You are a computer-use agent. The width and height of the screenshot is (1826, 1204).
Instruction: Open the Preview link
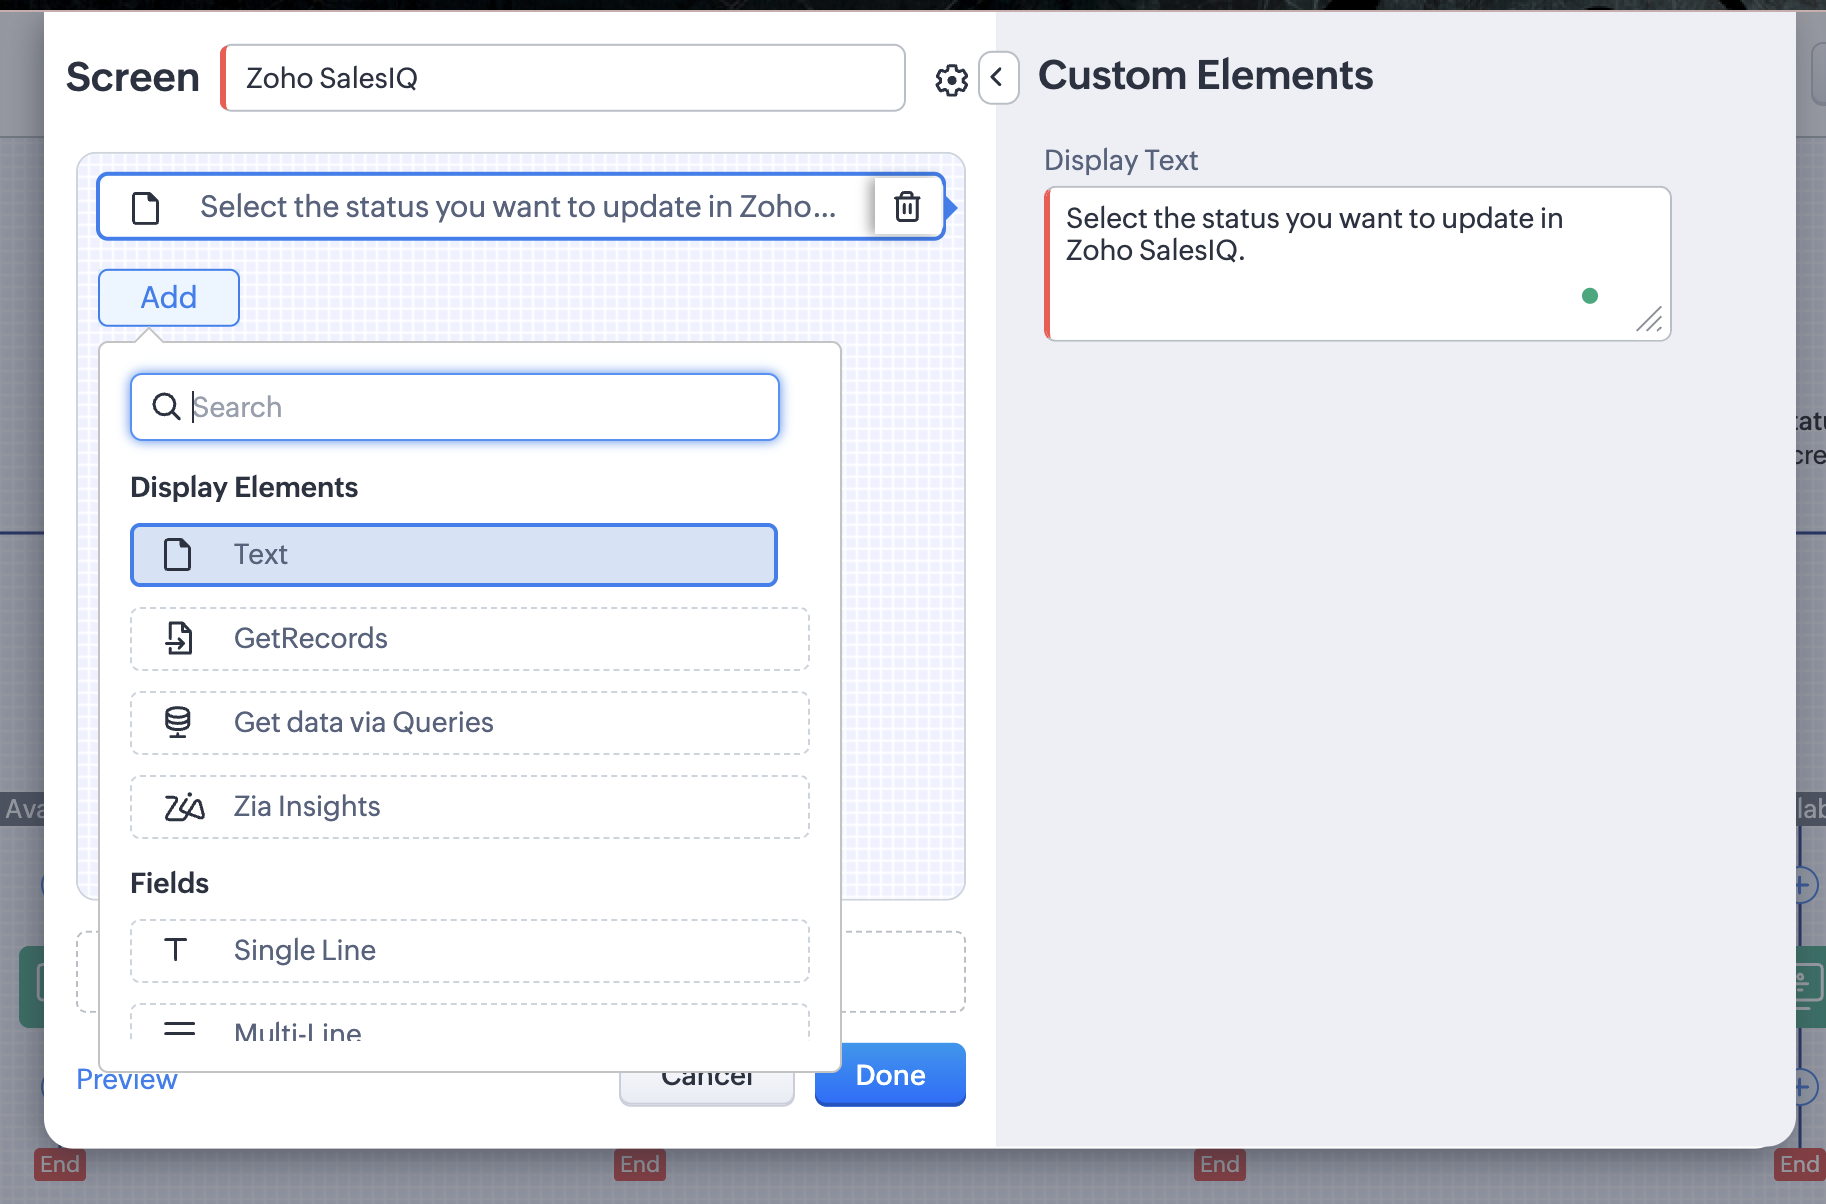tap(127, 1080)
